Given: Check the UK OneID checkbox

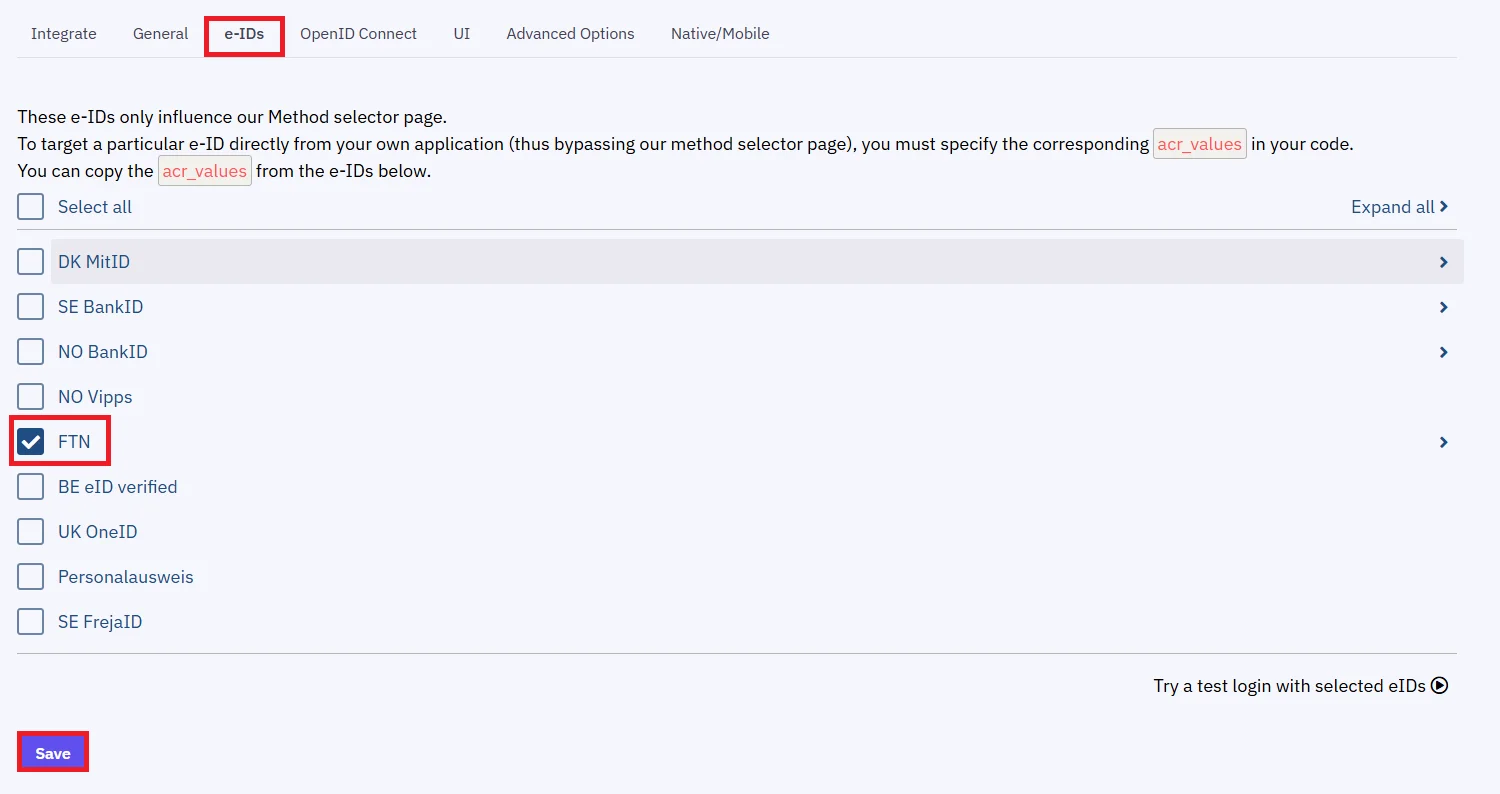Looking at the screenshot, I should point(30,531).
